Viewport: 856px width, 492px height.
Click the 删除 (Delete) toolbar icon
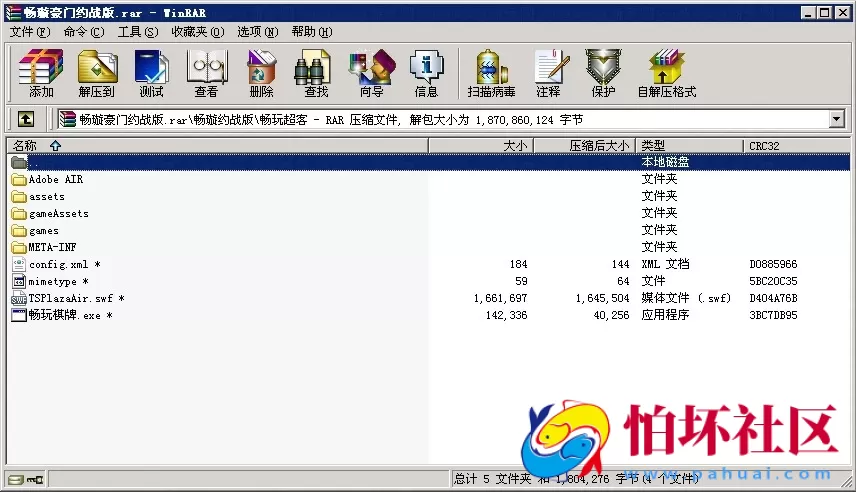pyautogui.click(x=261, y=73)
